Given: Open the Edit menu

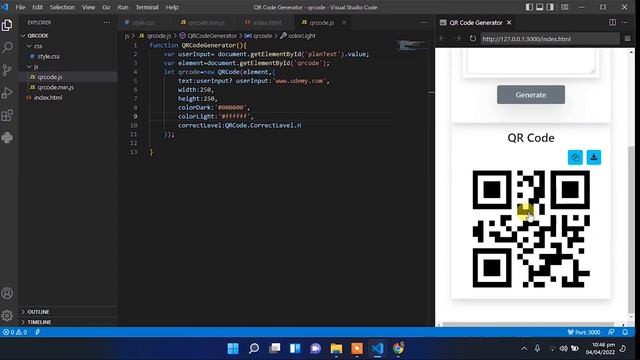Looking at the screenshot, I should click(x=37, y=7).
